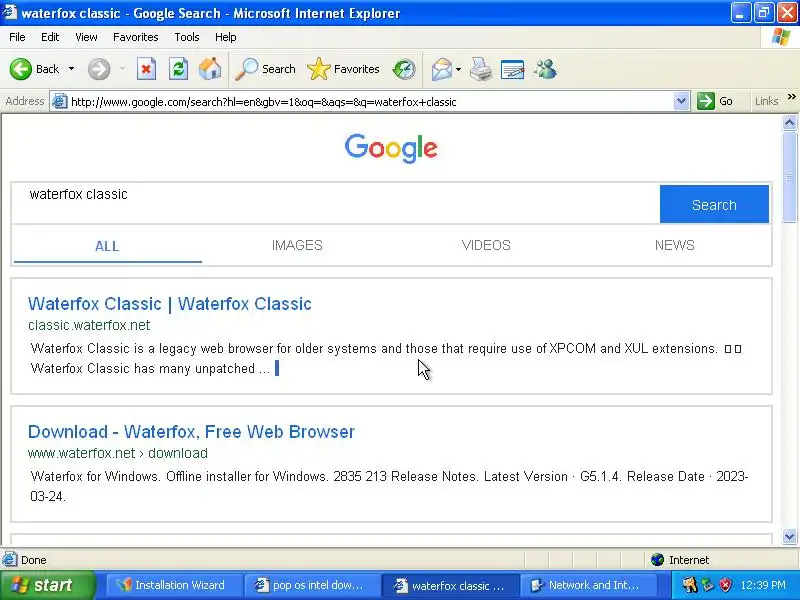800x600 pixels.
Task: Stop page loading with red X icon
Action: pyautogui.click(x=146, y=69)
